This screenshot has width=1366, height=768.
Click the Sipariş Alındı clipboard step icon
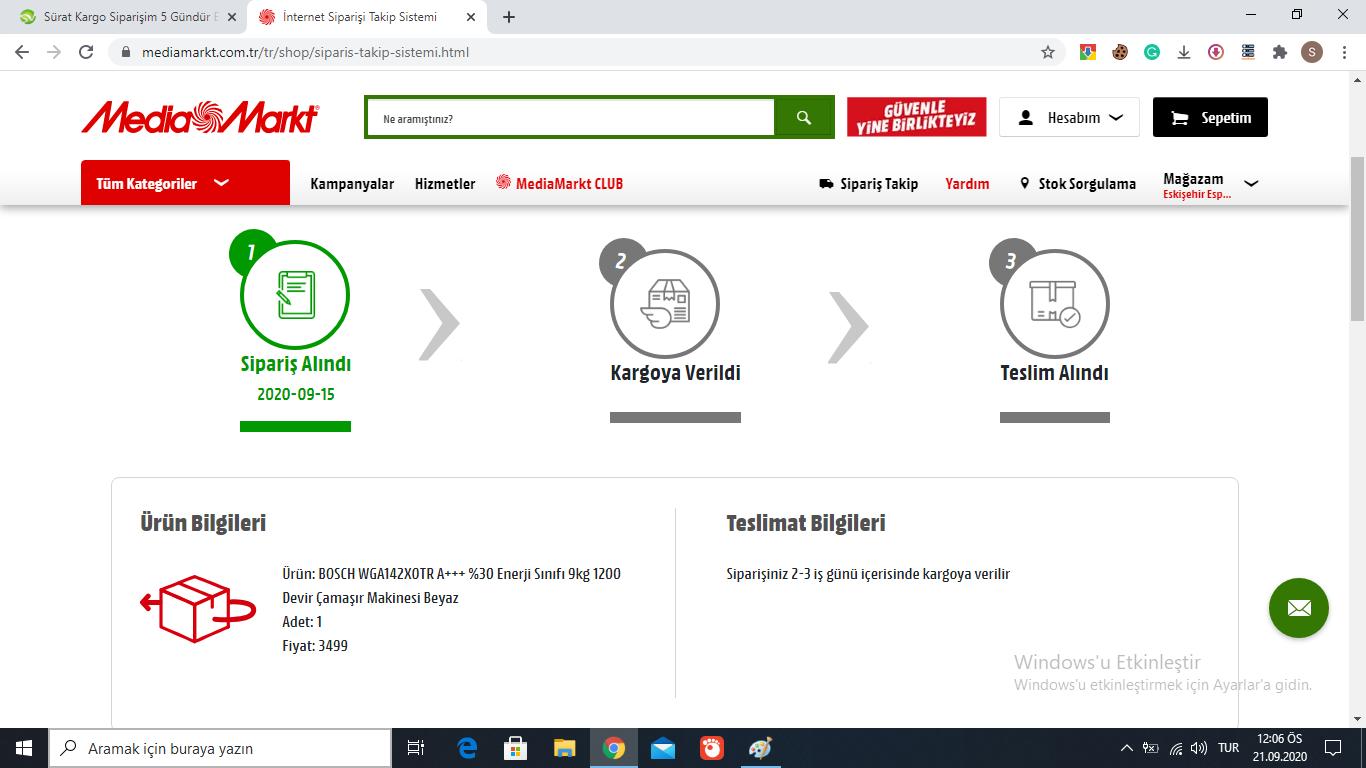[295, 296]
